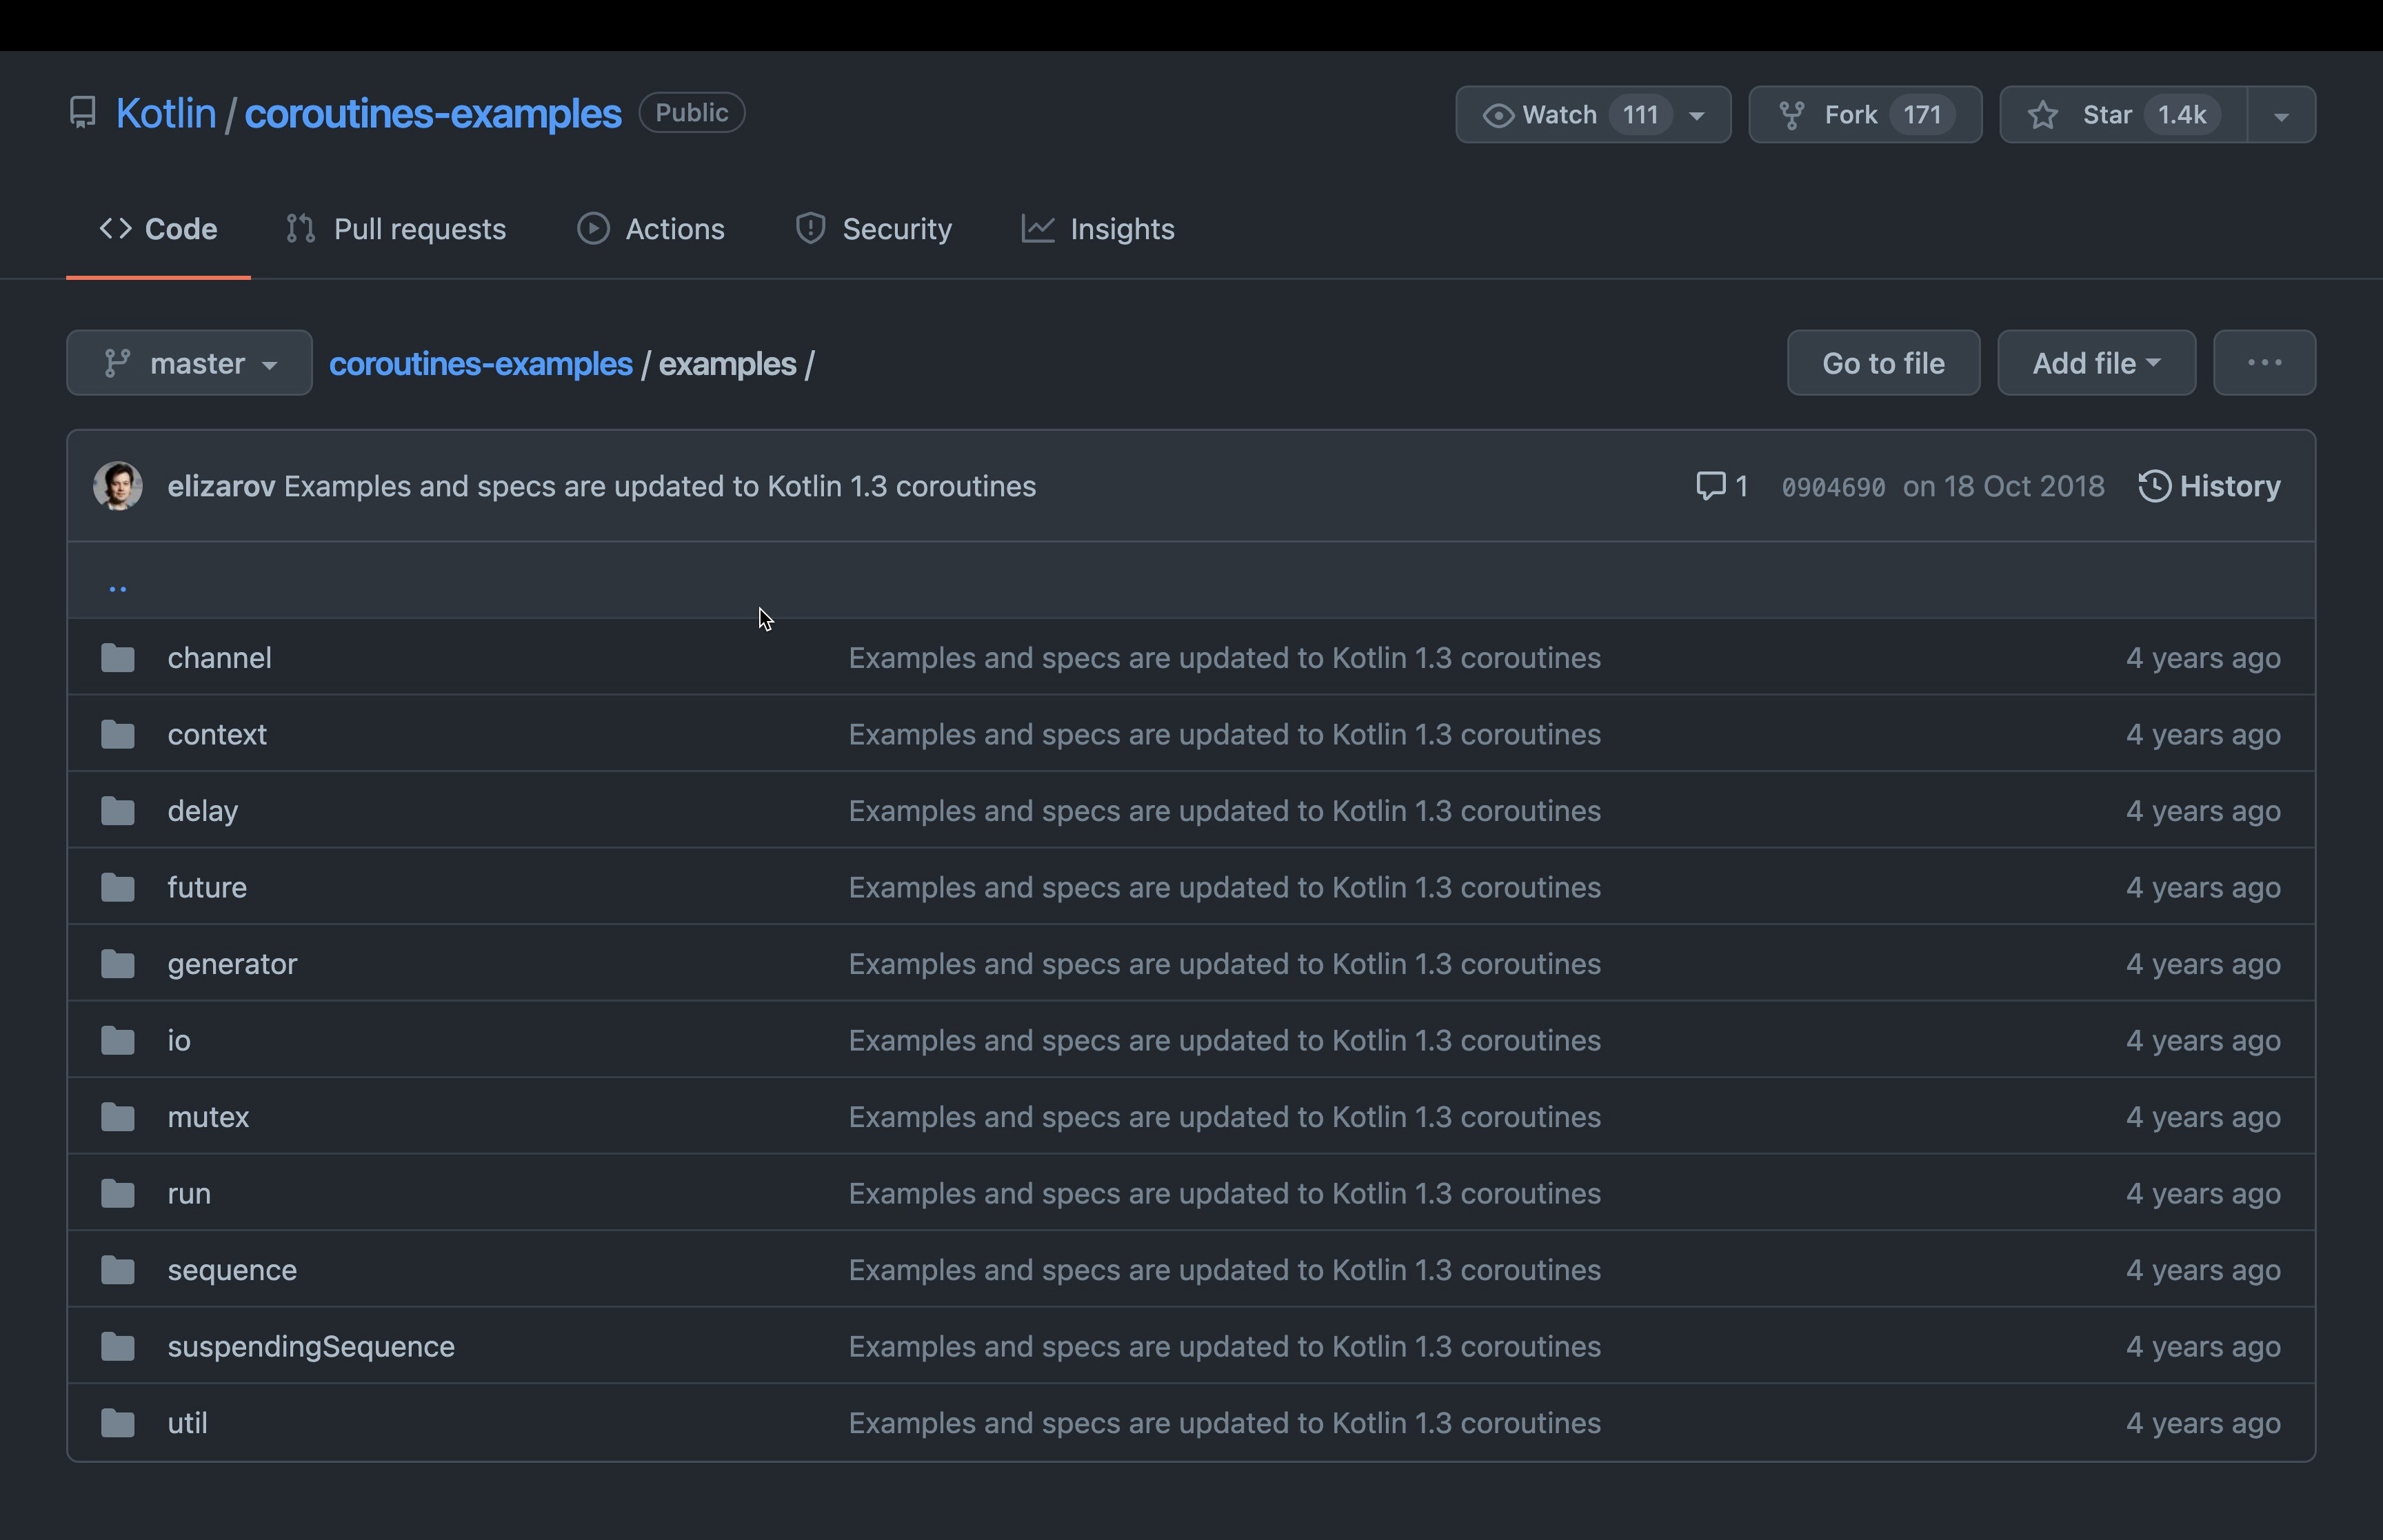Click the folder icon next to util

(118, 1423)
